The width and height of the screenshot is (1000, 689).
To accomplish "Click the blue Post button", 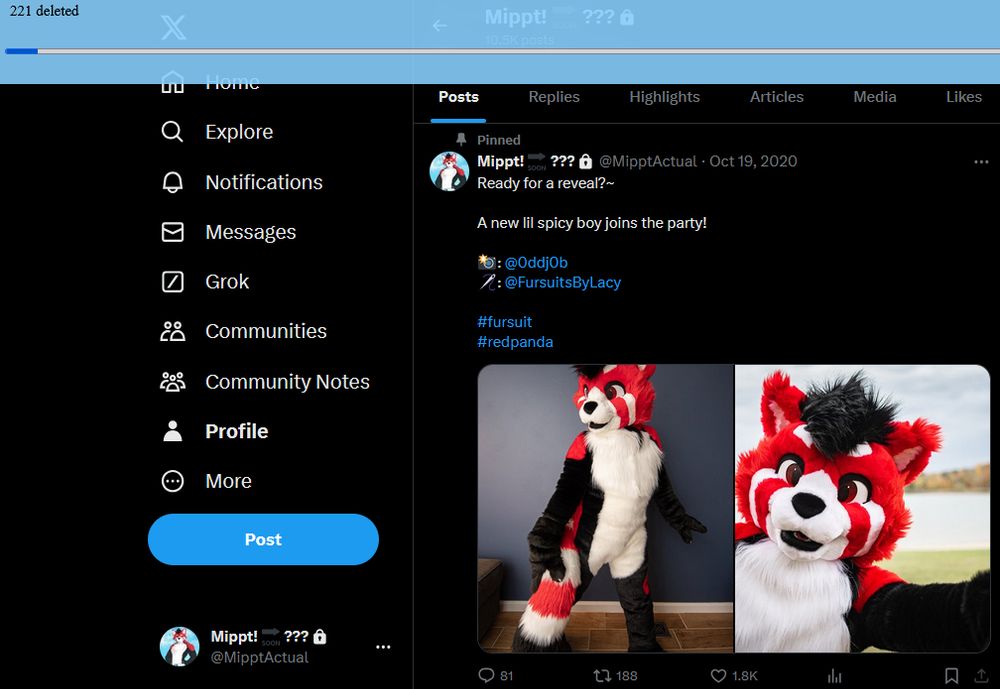I will [x=263, y=540].
